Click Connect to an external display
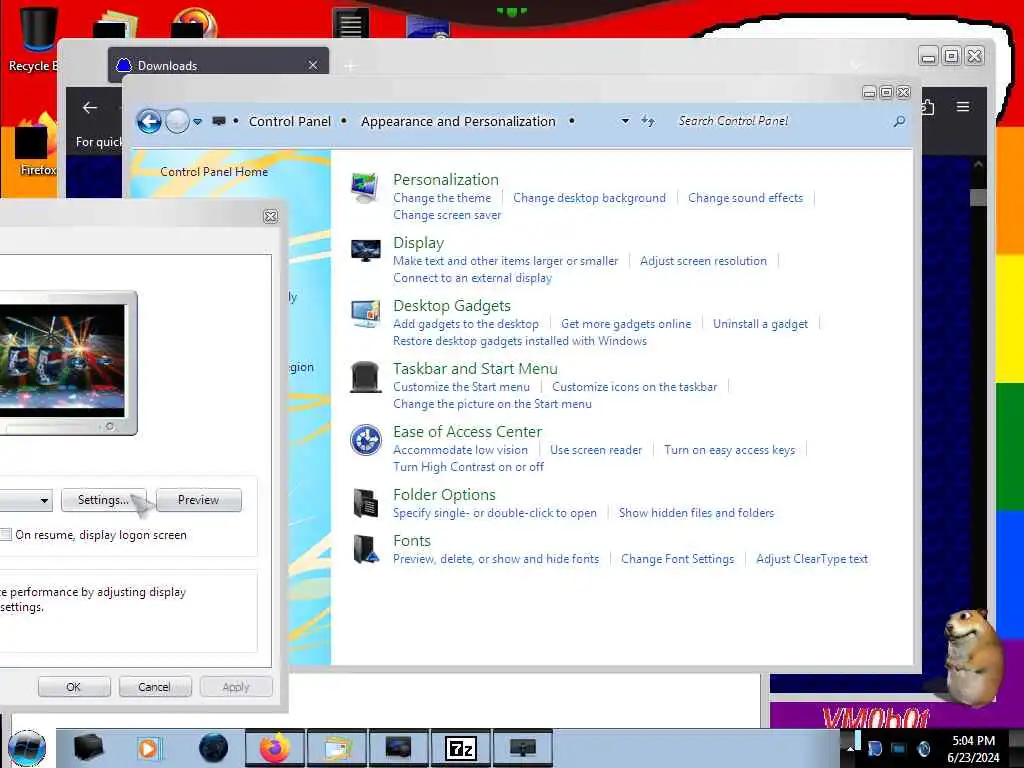This screenshot has width=1024, height=768. (472, 278)
